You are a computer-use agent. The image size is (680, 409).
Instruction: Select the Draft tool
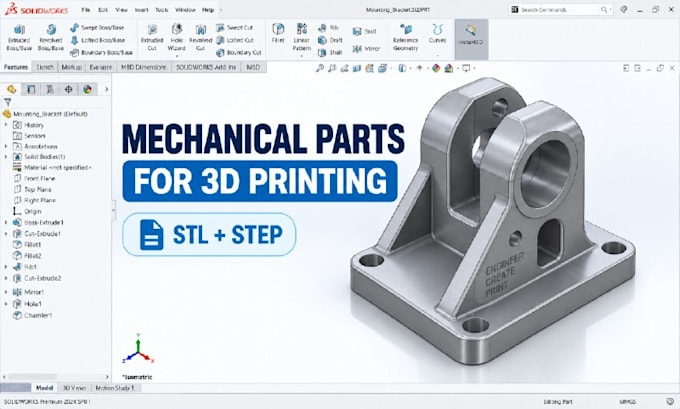[x=330, y=40]
